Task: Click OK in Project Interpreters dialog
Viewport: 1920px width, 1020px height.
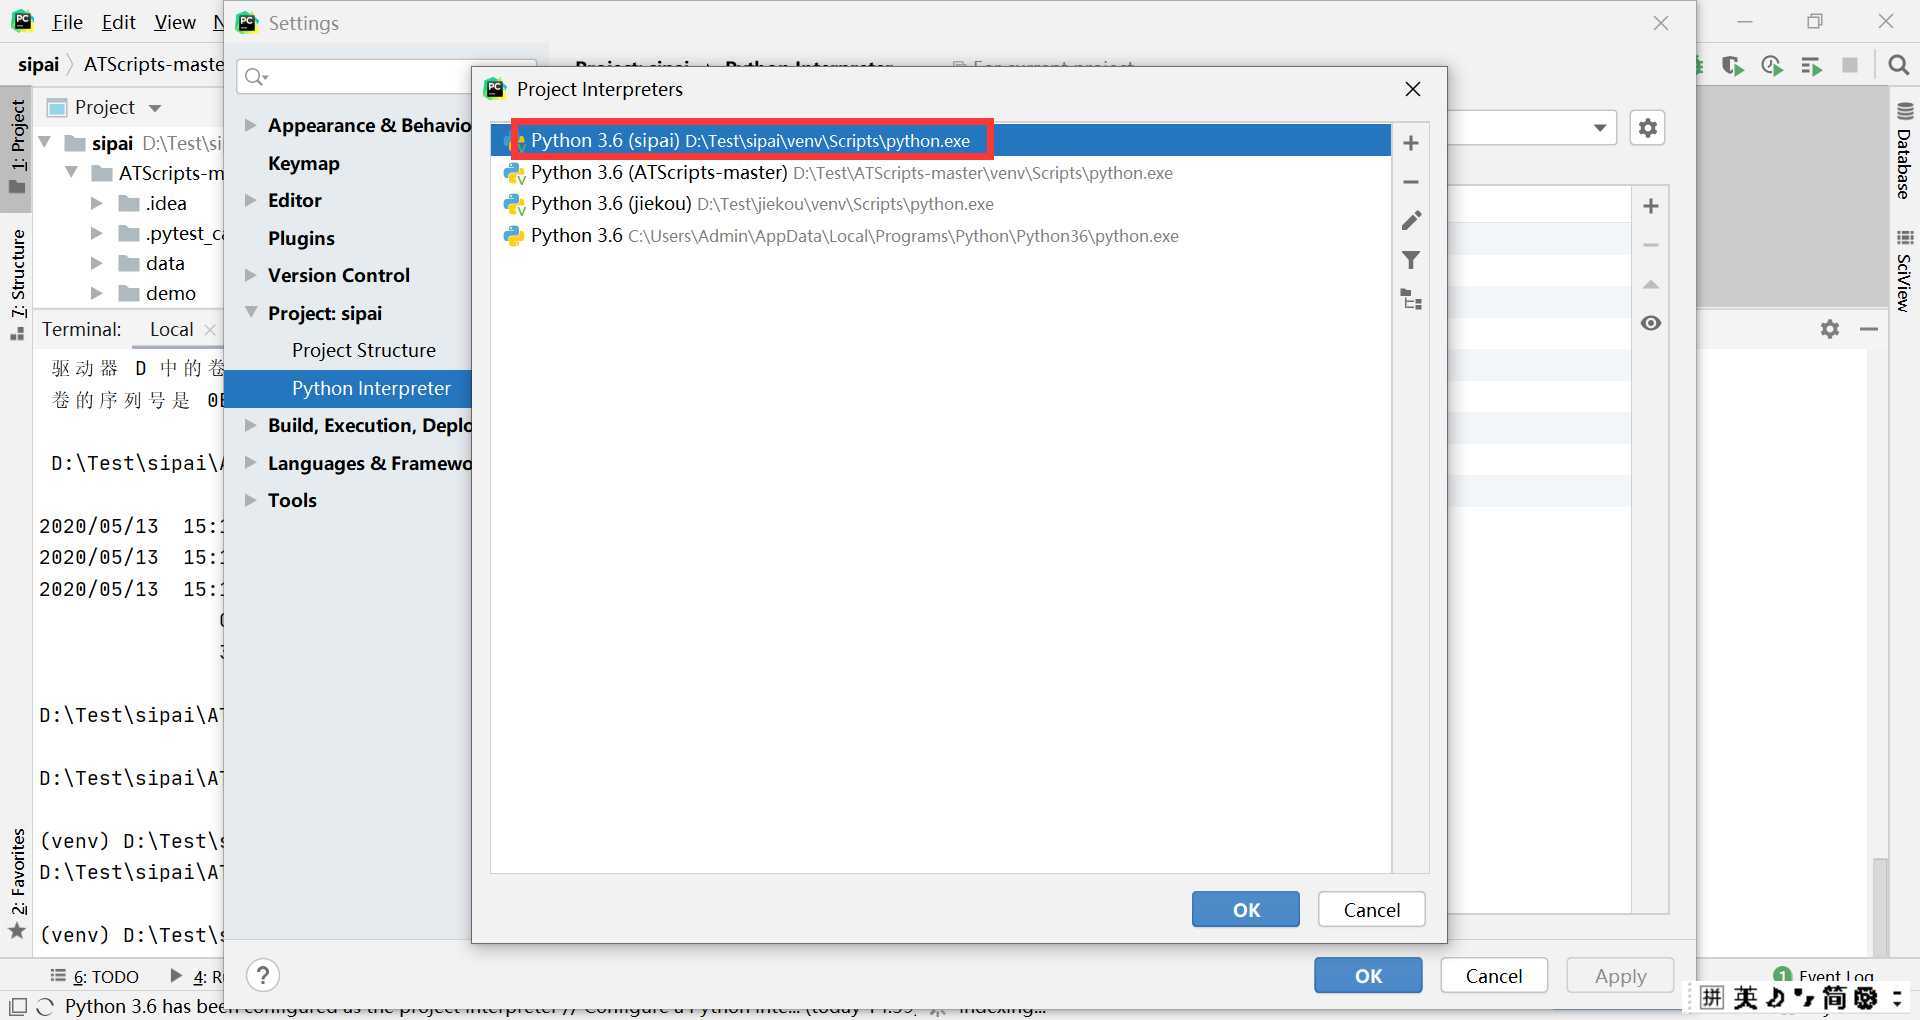Action: 1246,909
